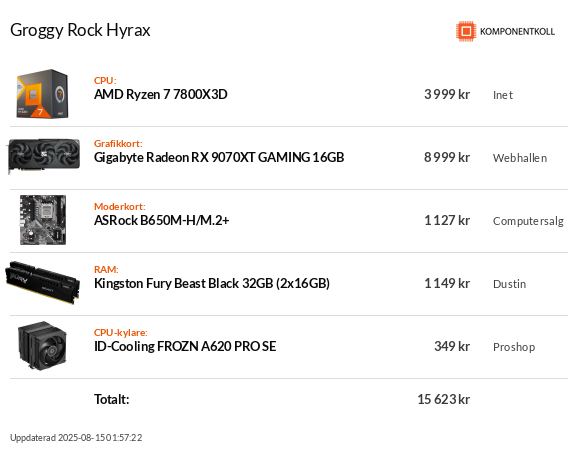This screenshot has height=451, width=577.
Task: Select the ASRock B650M-H/M.2+ product name
Action: (162, 220)
